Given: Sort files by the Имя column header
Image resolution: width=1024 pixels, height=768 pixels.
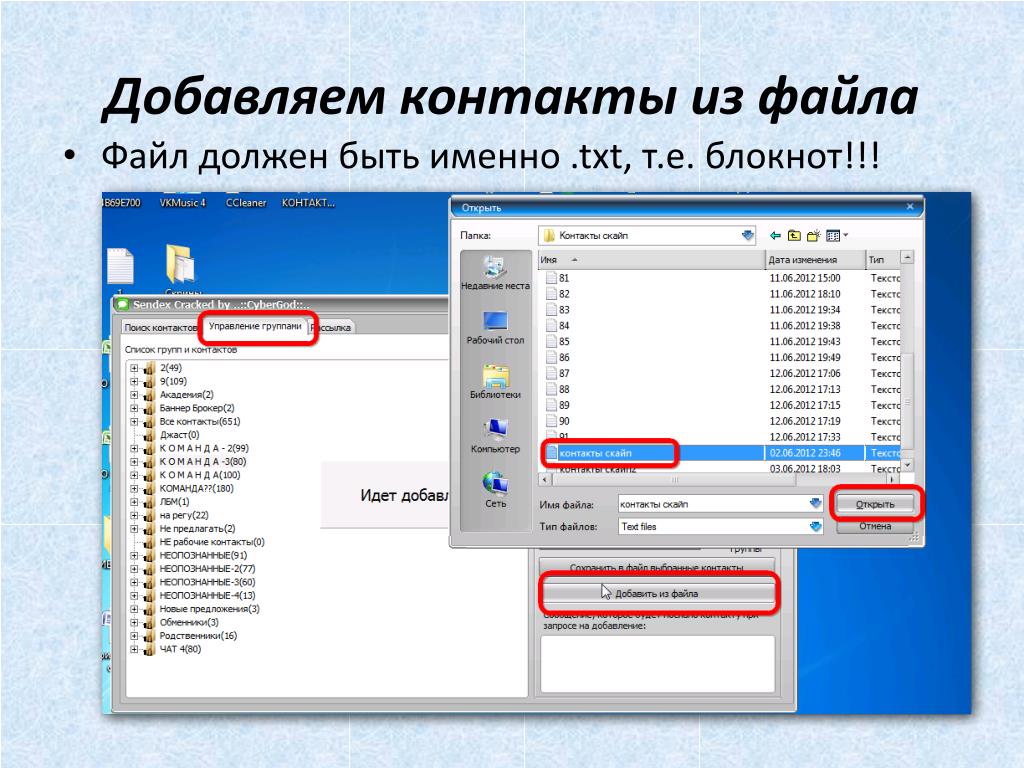Looking at the screenshot, I should tap(650, 260).
